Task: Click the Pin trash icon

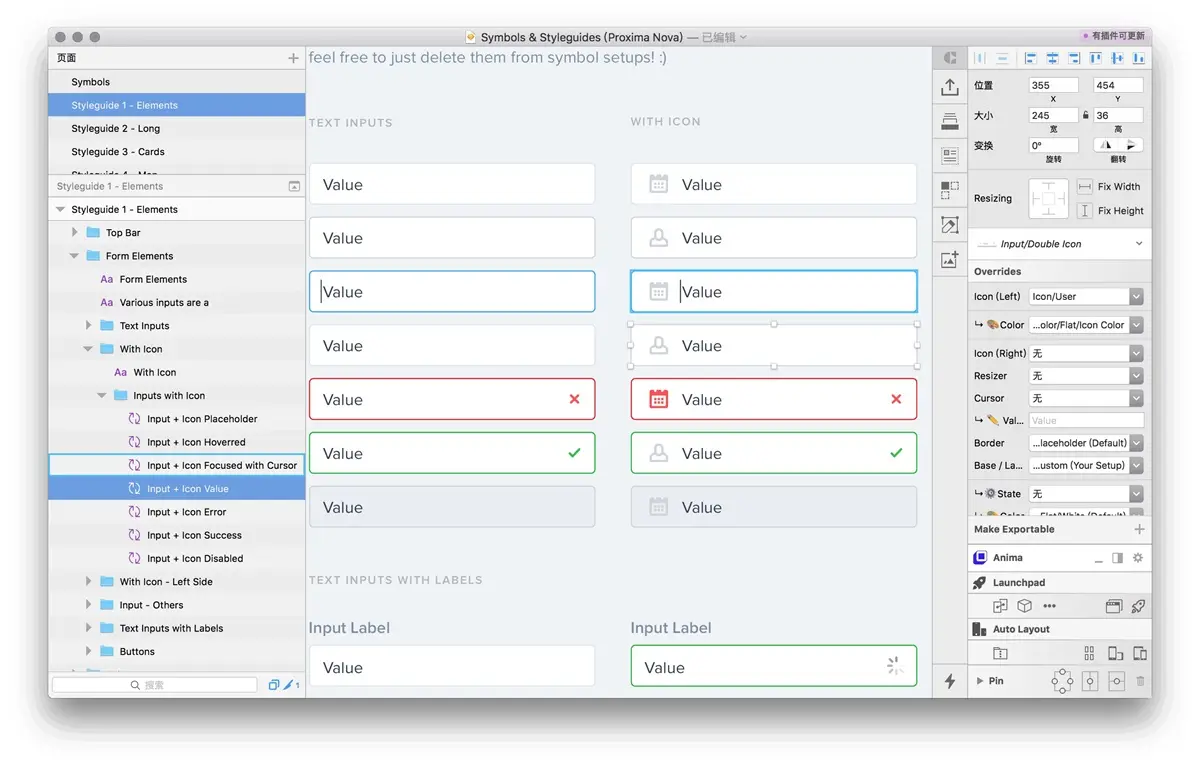Action: pos(1139,681)
